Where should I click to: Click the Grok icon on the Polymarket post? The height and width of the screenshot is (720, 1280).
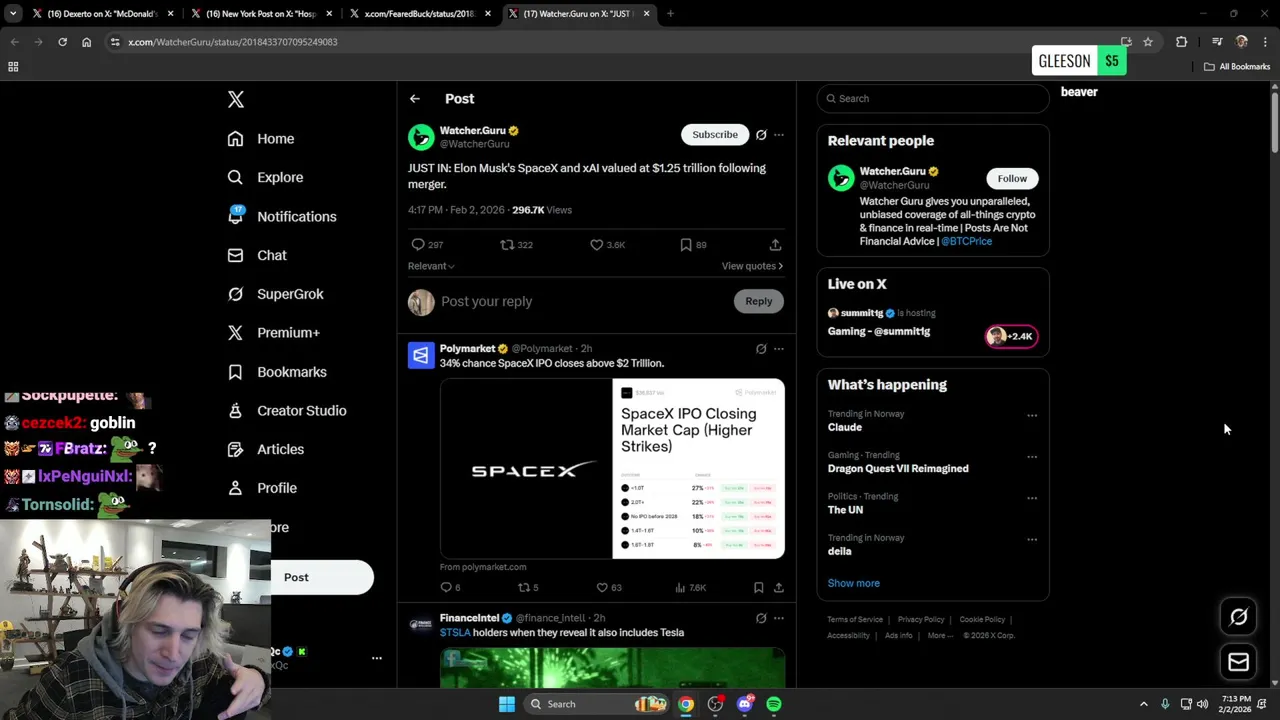[x=761, y=349]
